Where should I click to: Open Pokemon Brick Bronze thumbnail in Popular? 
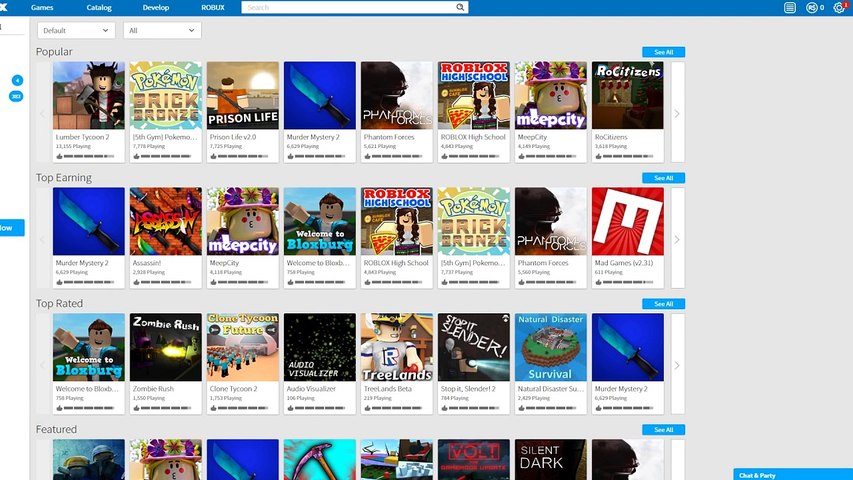click(166, 95)
